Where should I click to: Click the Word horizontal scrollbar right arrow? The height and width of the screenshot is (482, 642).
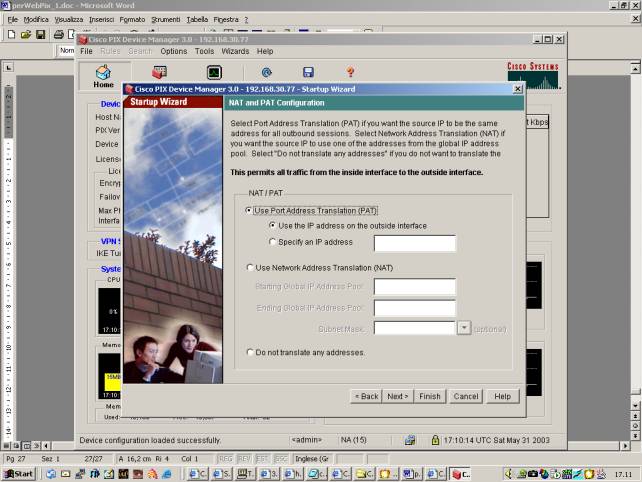tap(625, 446)
